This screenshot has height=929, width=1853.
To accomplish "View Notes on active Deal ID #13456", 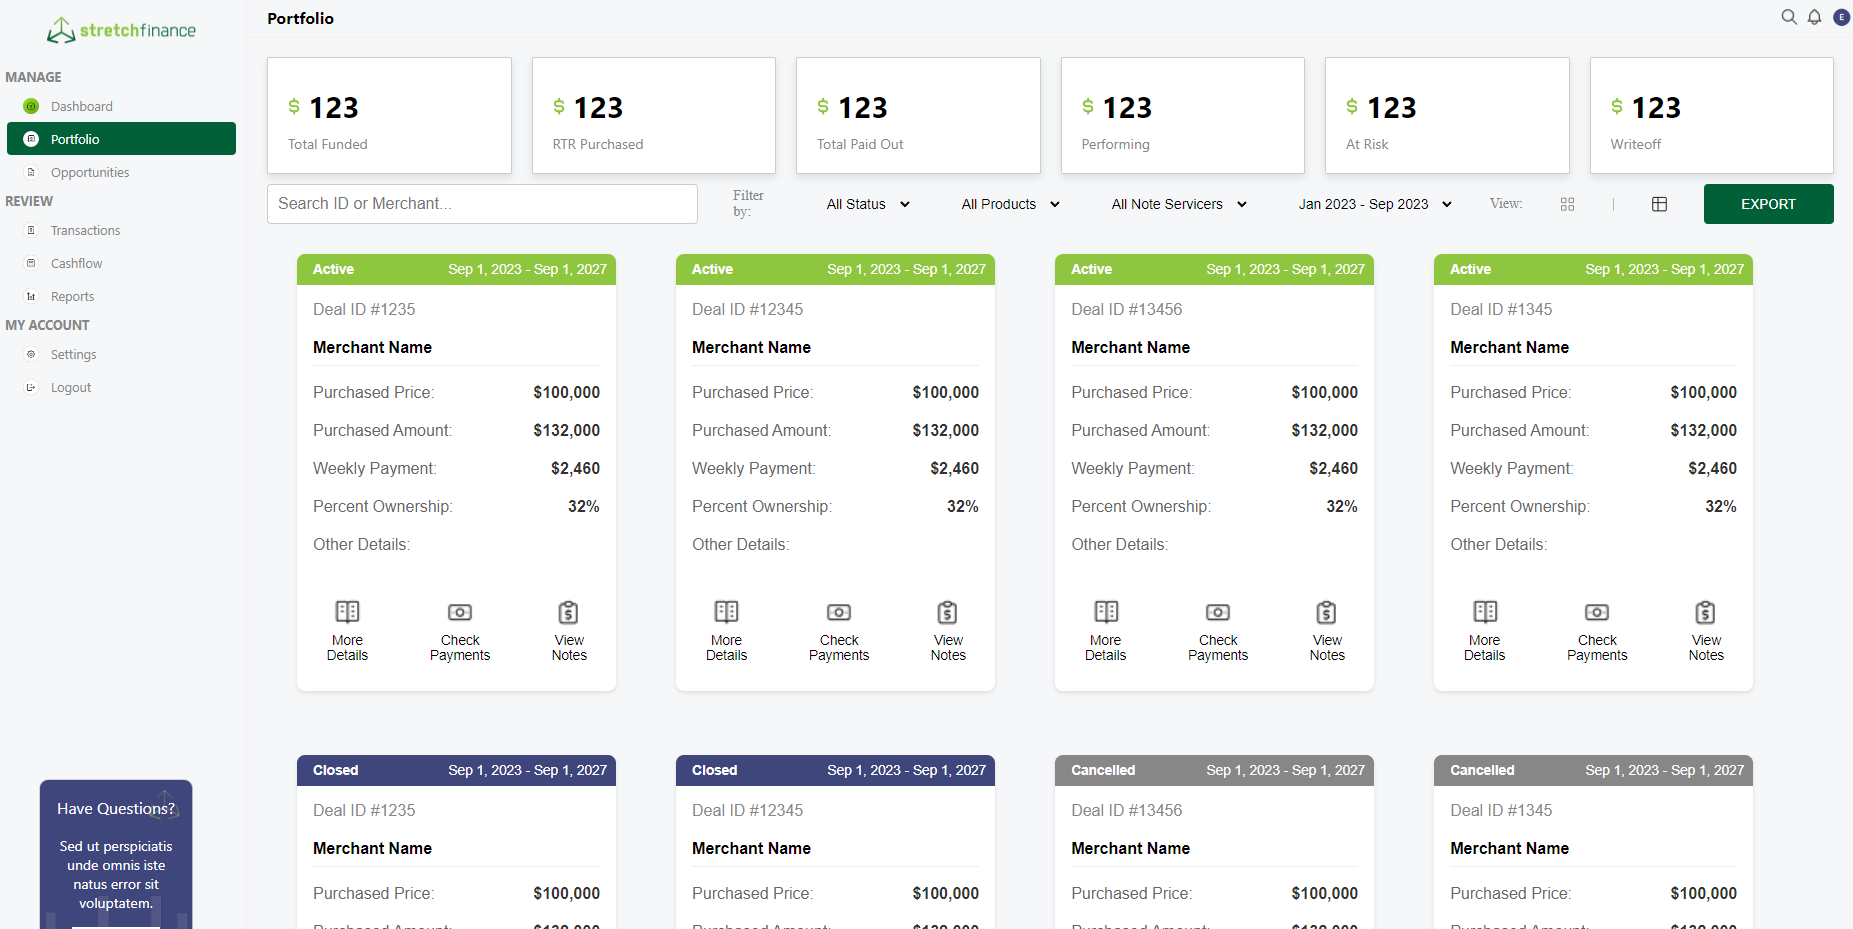I will click(x=1326, y=630).
